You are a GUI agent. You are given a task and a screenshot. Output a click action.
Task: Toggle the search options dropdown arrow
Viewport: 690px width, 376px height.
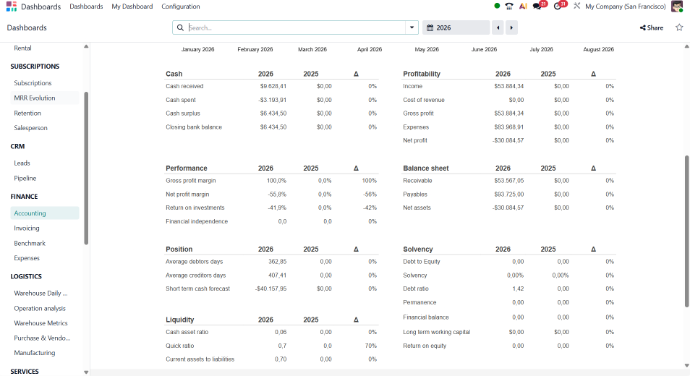411,28
